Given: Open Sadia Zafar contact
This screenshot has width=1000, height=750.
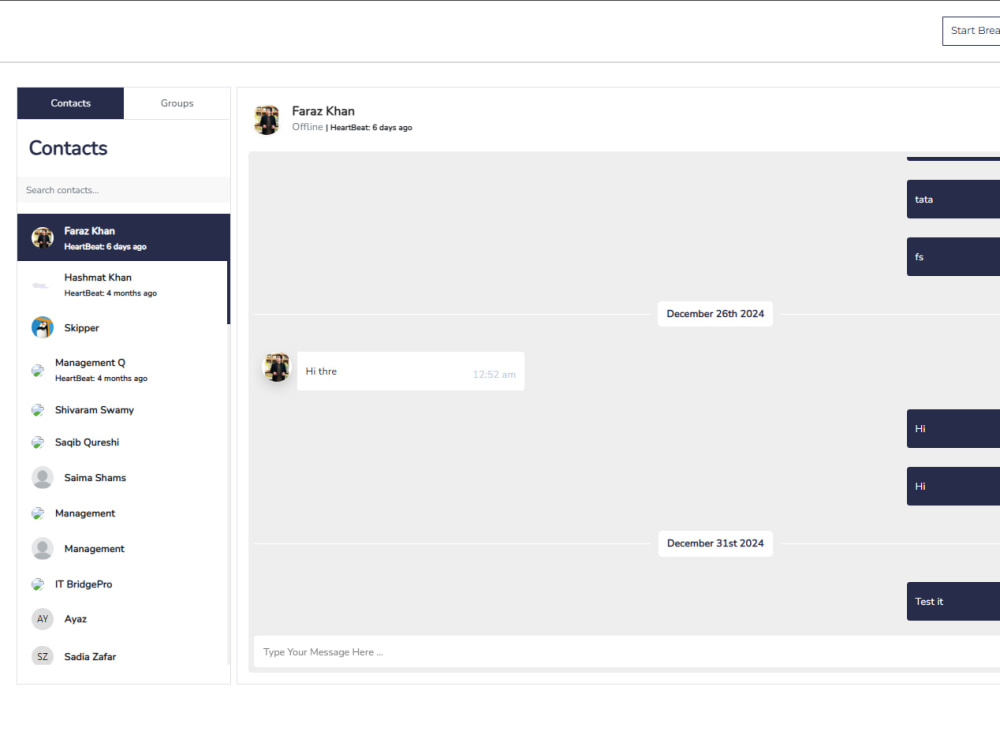Looking at the screenshot, I should click(122, 656).
